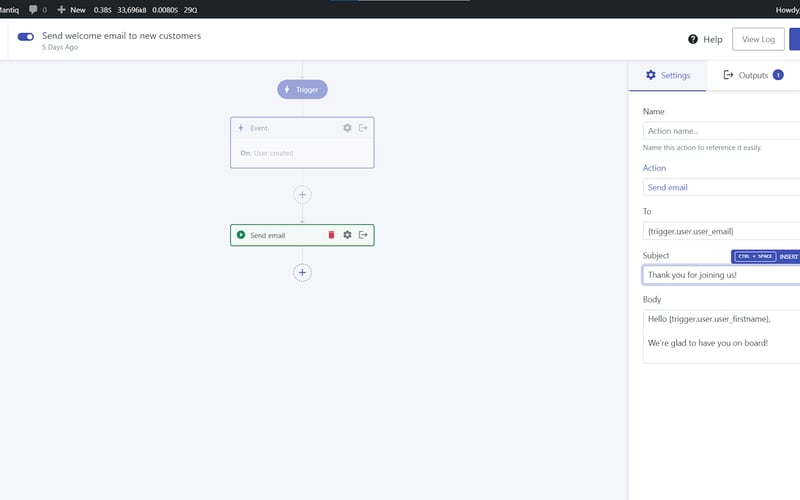The height and width of the screenshot is (500, 800).
Task: Open comments icon in admin bar
Action: [33, 10]
